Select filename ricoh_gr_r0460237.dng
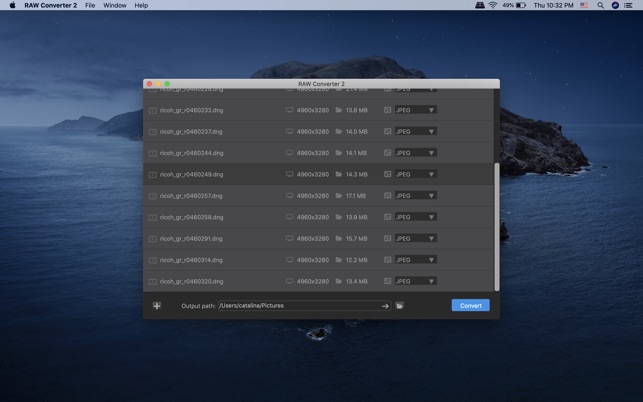 191,132
